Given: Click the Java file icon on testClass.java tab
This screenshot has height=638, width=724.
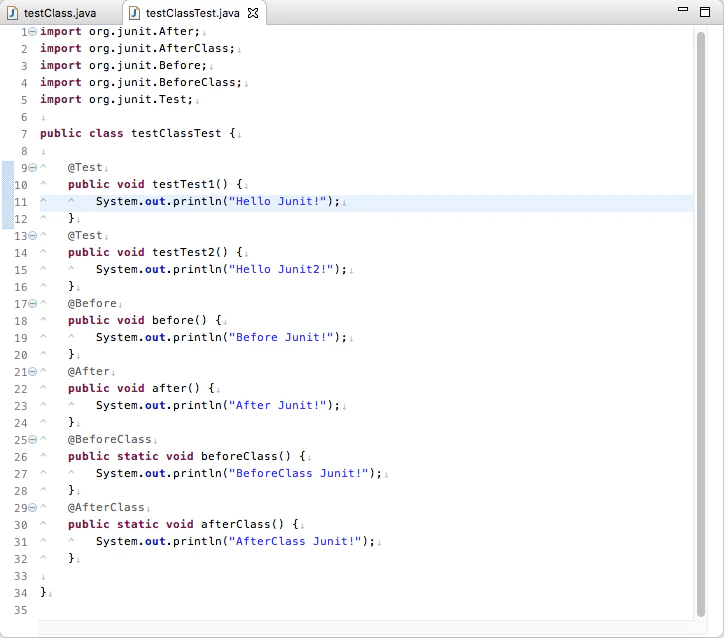Looking at the screenshot, I should (x=12, y=13).
